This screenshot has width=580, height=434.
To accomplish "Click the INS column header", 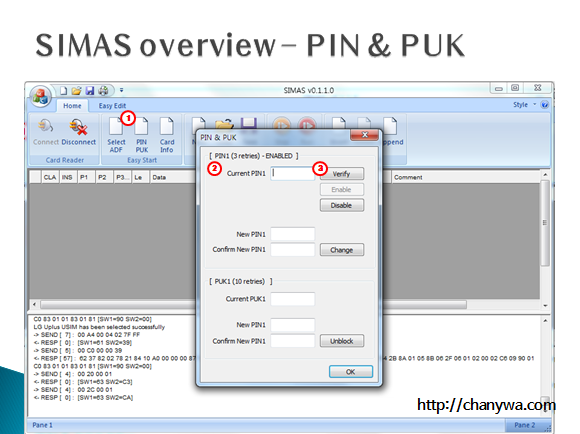I will (x=67, y=177).
